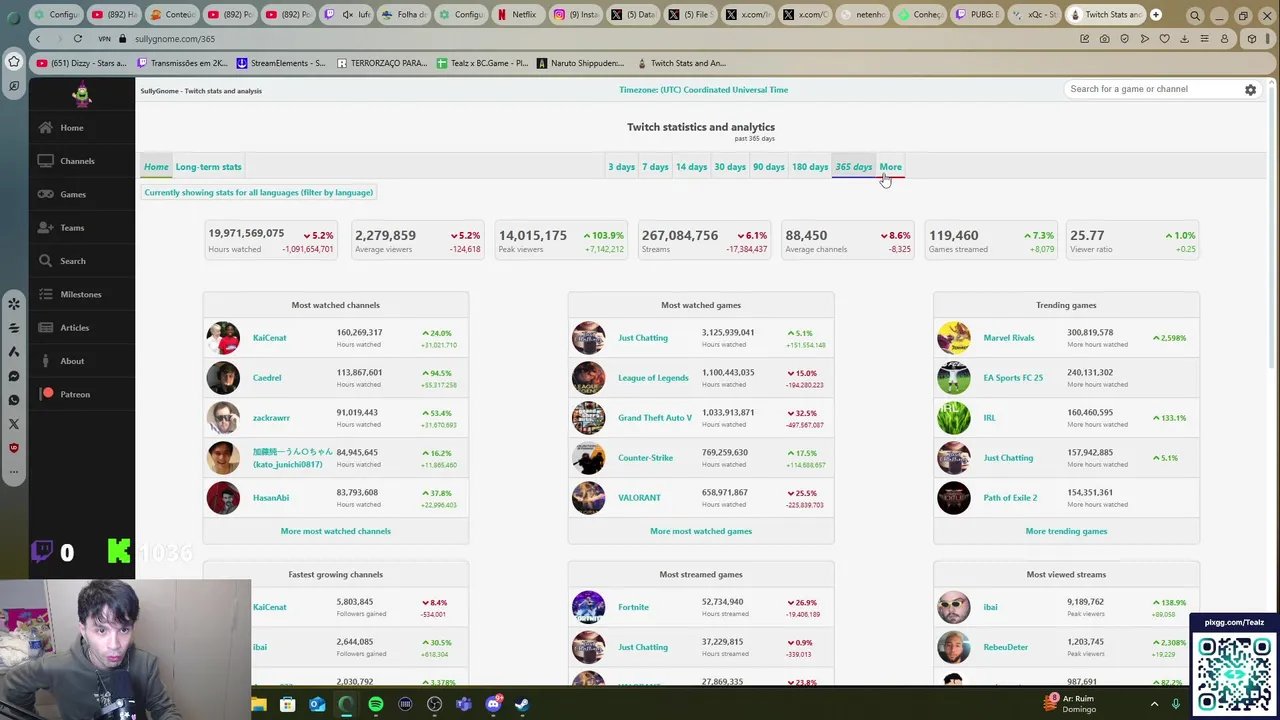Open EA Sports FC 25 trending link
Viewport: 1280px width, 720px height.
1013,378
